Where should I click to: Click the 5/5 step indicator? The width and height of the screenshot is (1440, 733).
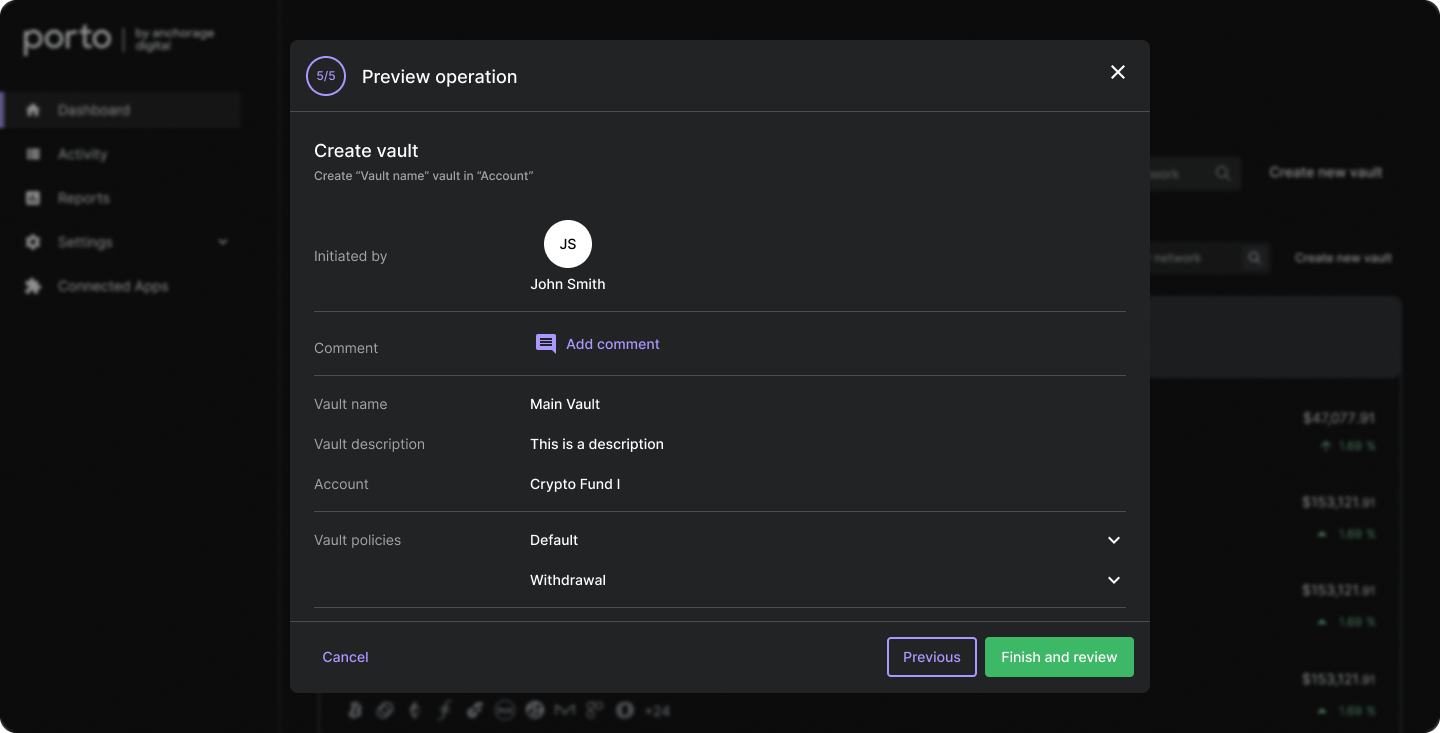pos(326,76)
